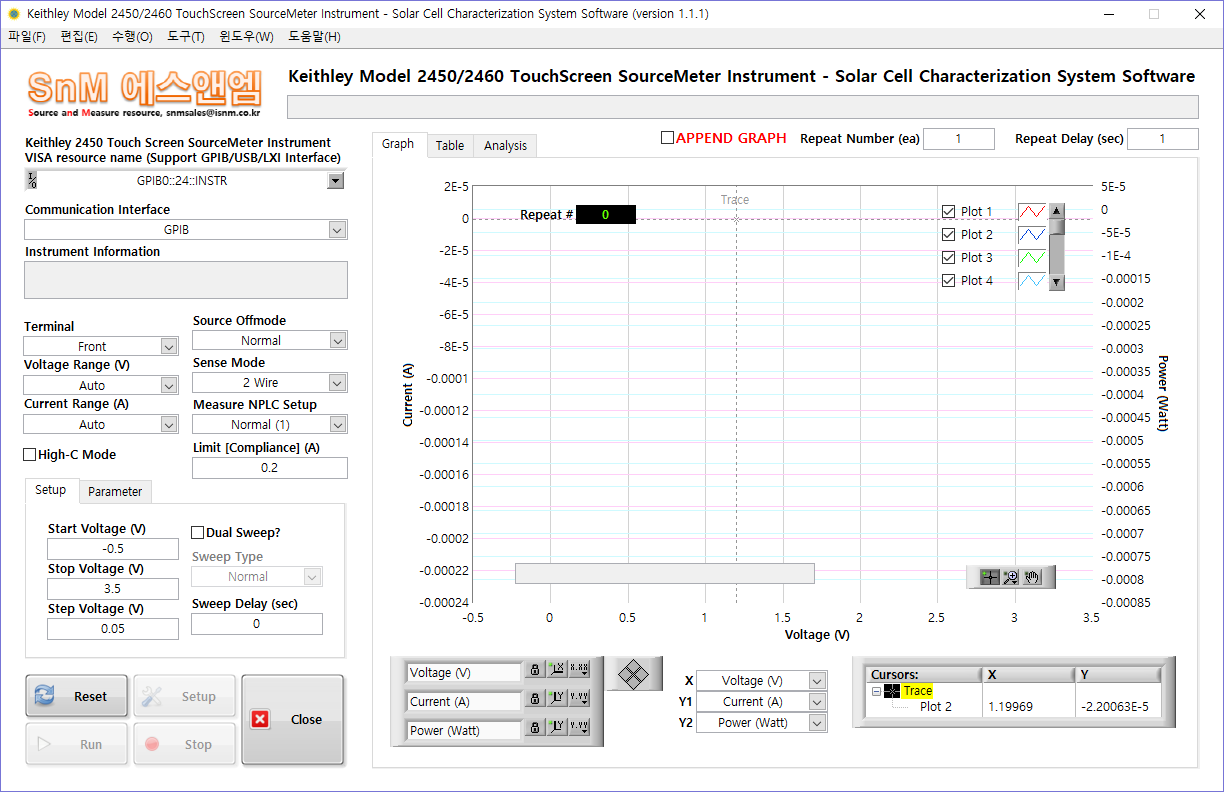The image size is (1224, 792).
Task: Autoscale the Current Y axis once
Action: (557, 699)
